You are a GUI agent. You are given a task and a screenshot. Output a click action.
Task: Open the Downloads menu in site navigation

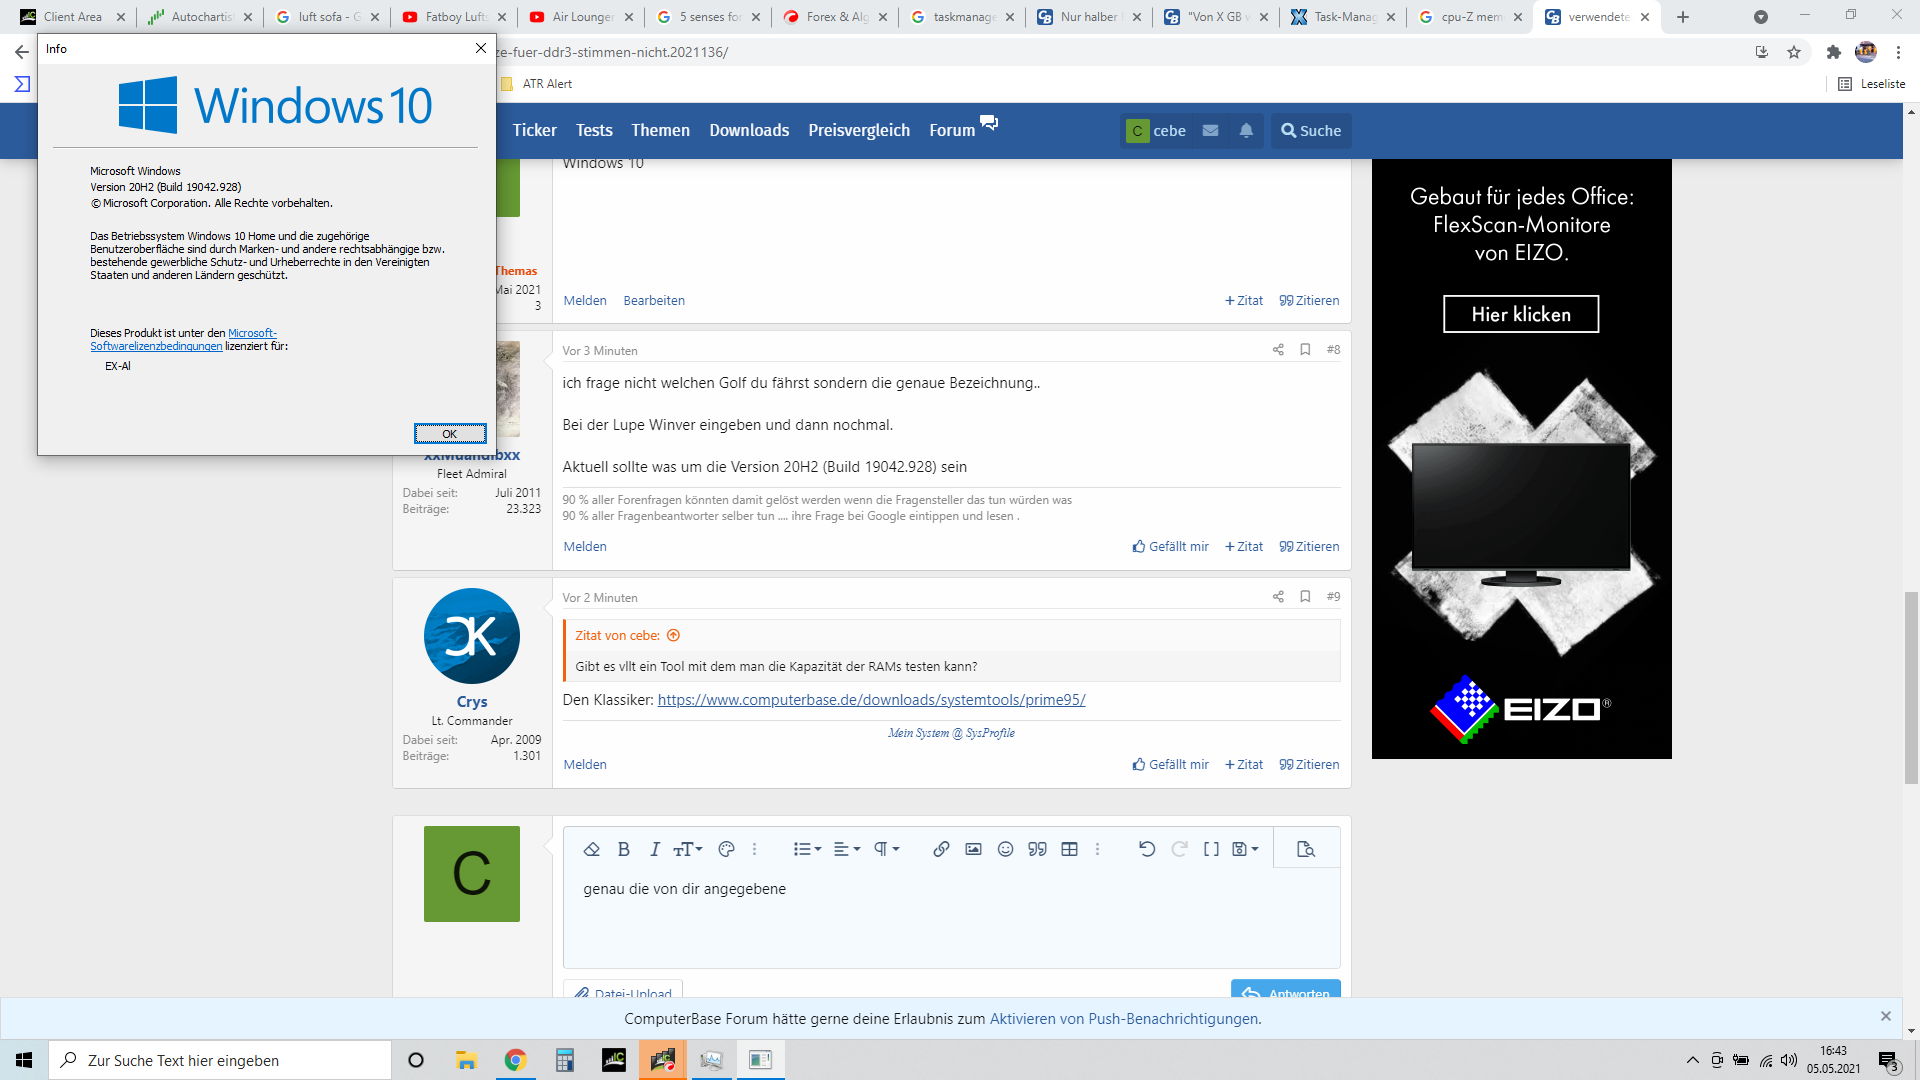[749, 130]
